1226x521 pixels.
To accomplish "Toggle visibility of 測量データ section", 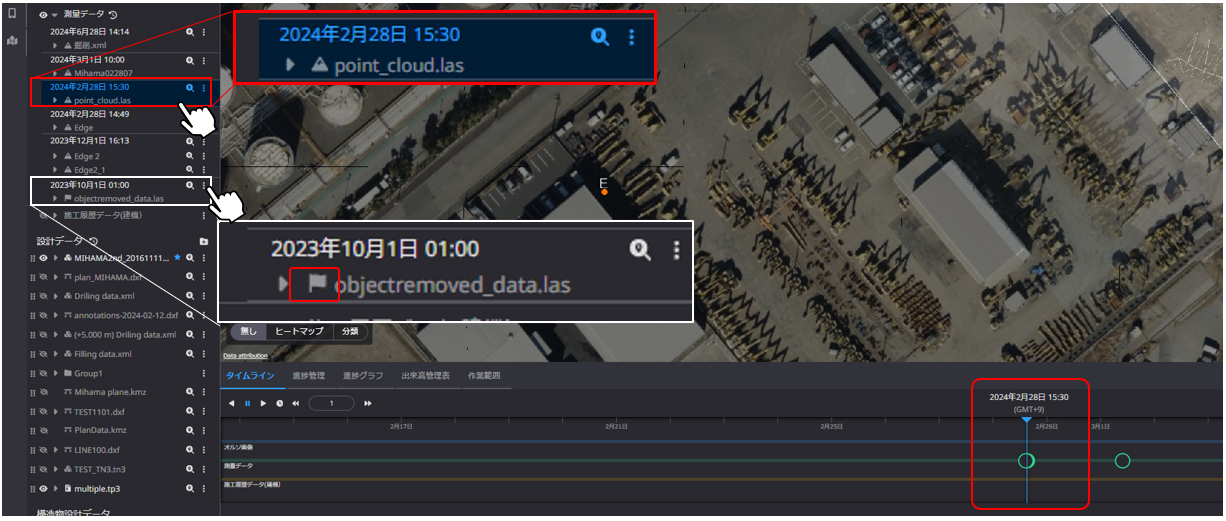I will (x=43, y=15).
